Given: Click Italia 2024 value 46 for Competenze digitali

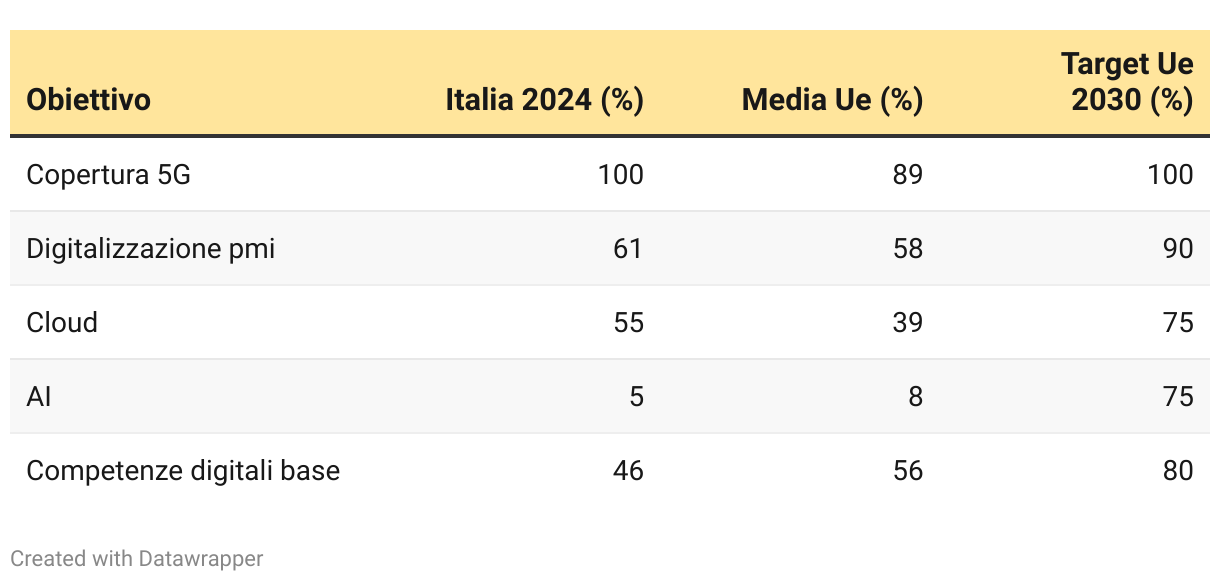Looking at the screenshot, I should (x=628, y=470).
